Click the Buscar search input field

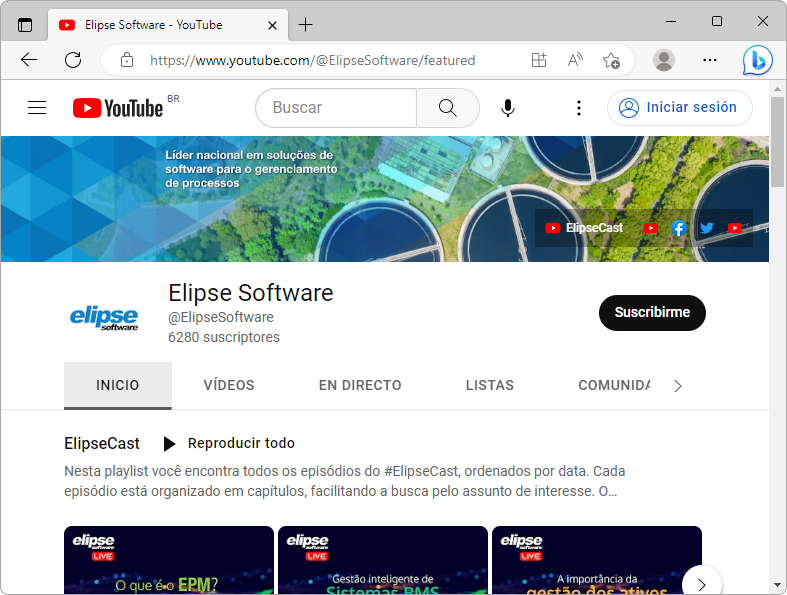coord(335,108)
